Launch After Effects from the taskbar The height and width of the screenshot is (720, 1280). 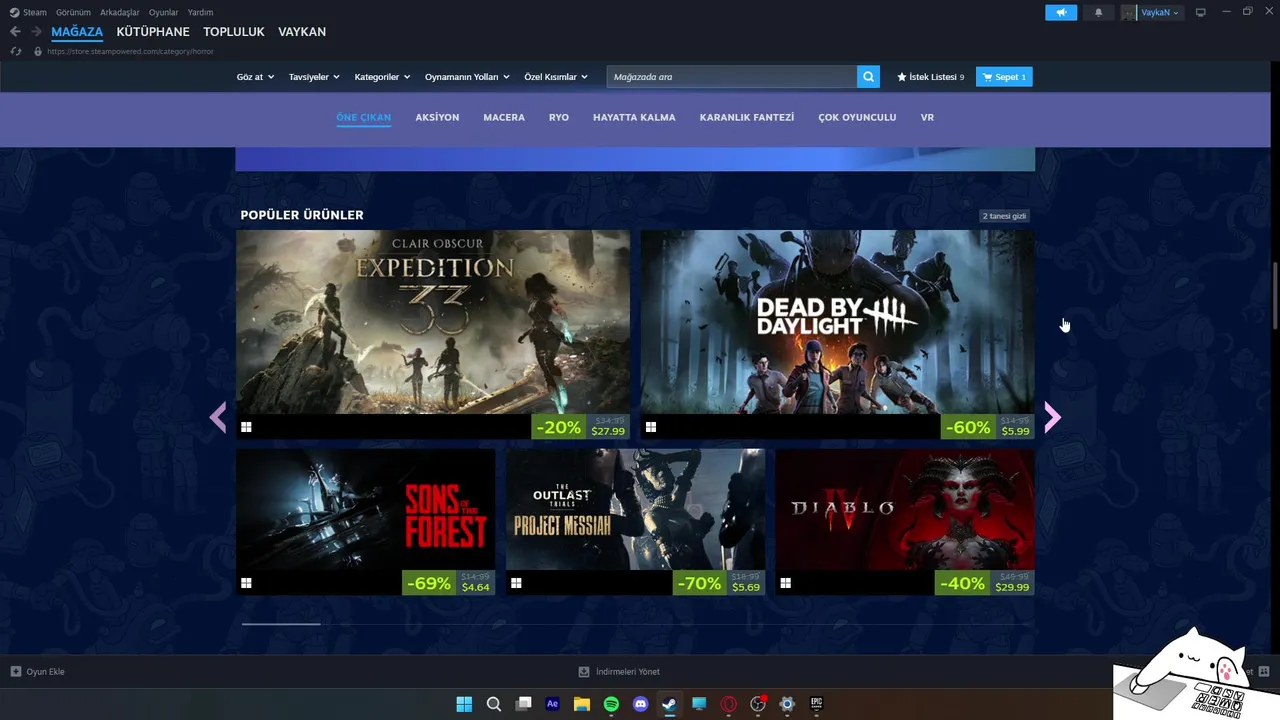552,704
